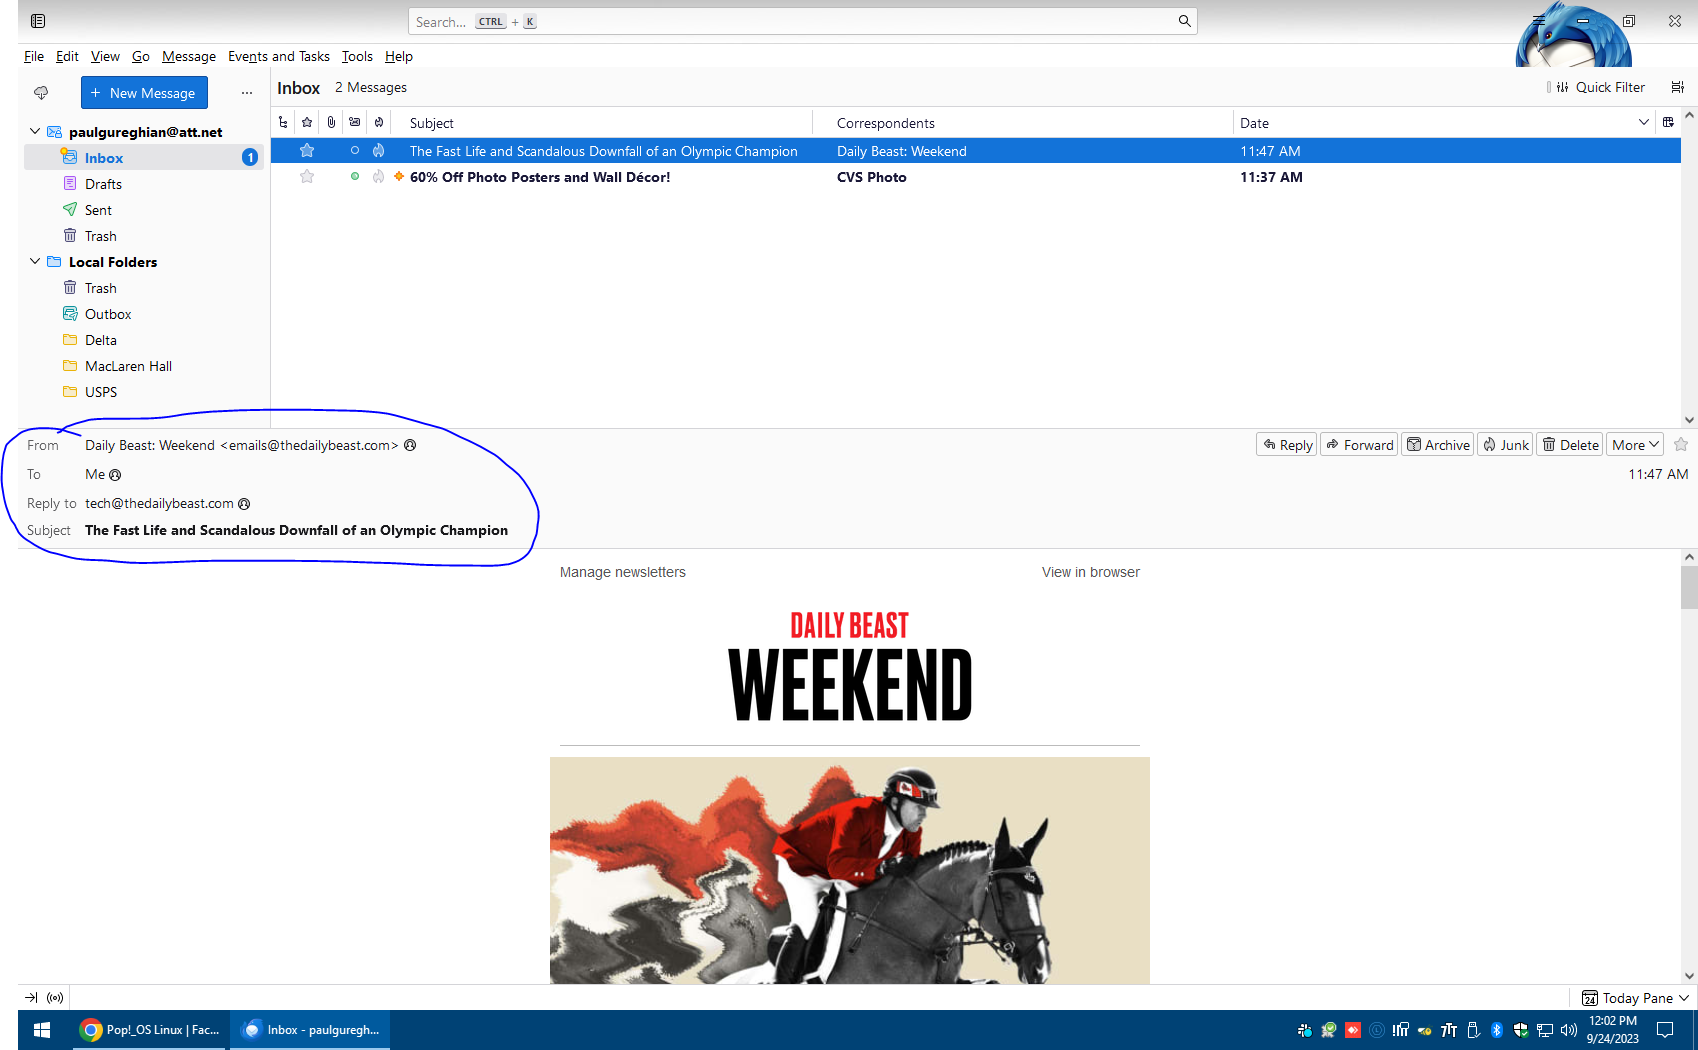Toggle star on Daily Beast message

(307, 151)
